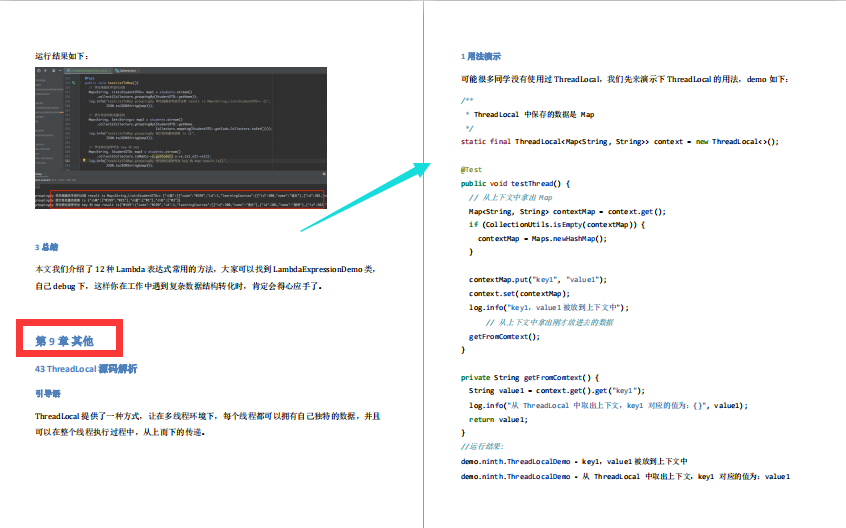Click the 'static final ThreadLocal' declaration line
The height and width of the screenshot is (528, 846).
[620, 141]
